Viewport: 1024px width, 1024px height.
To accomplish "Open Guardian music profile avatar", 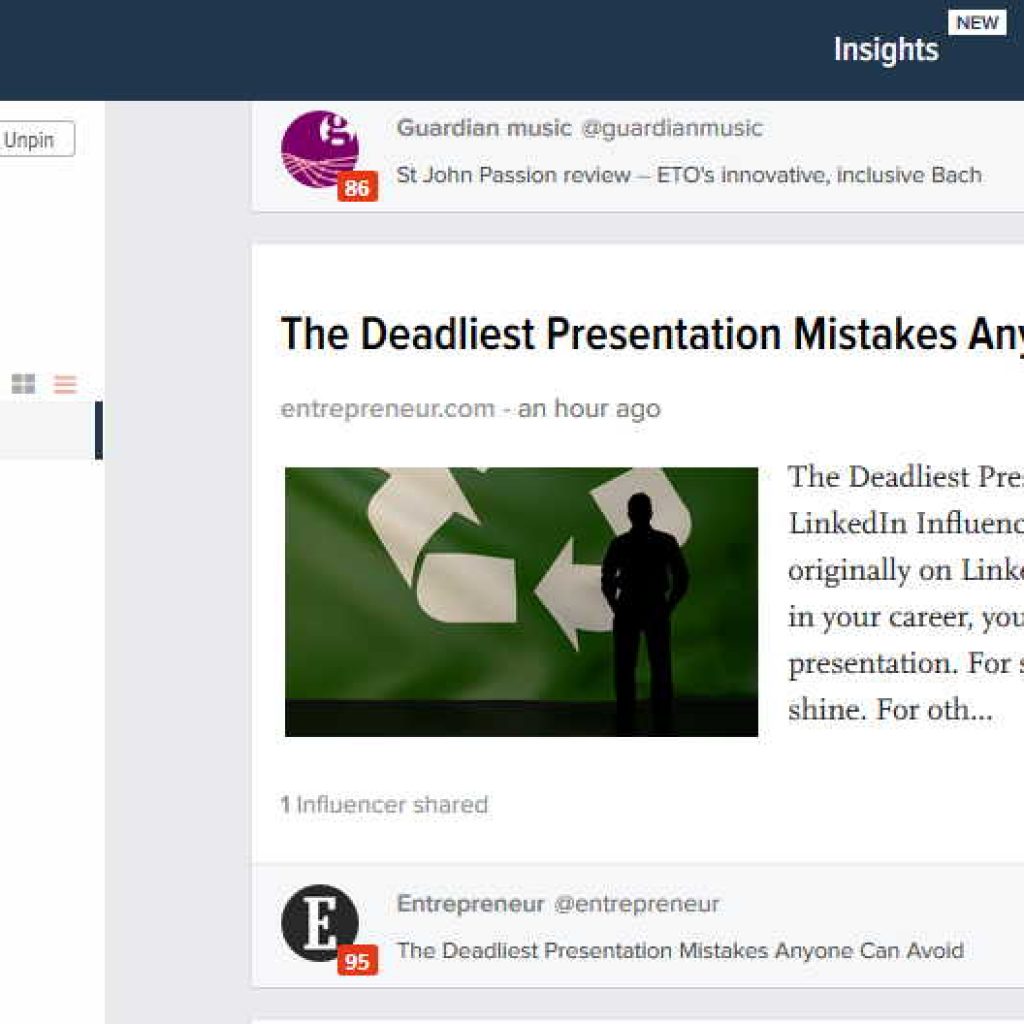I will pyautogui.click(x=319, y=150).
